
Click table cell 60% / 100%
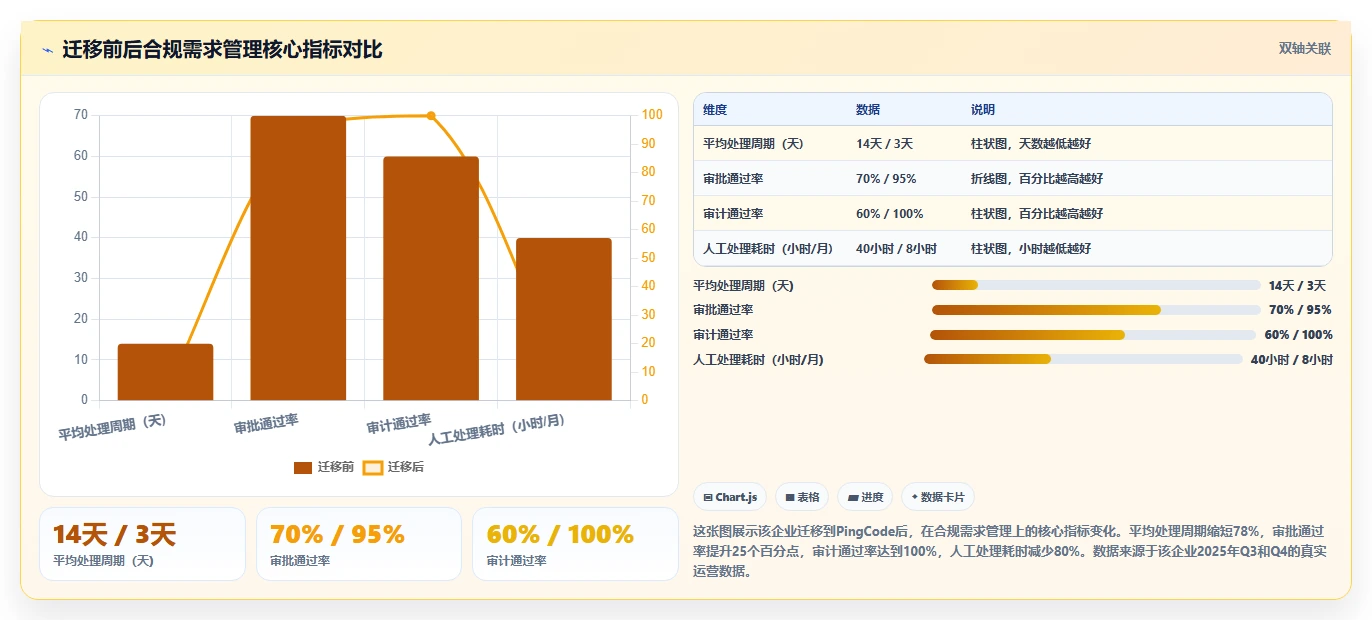tap(890, 214)
